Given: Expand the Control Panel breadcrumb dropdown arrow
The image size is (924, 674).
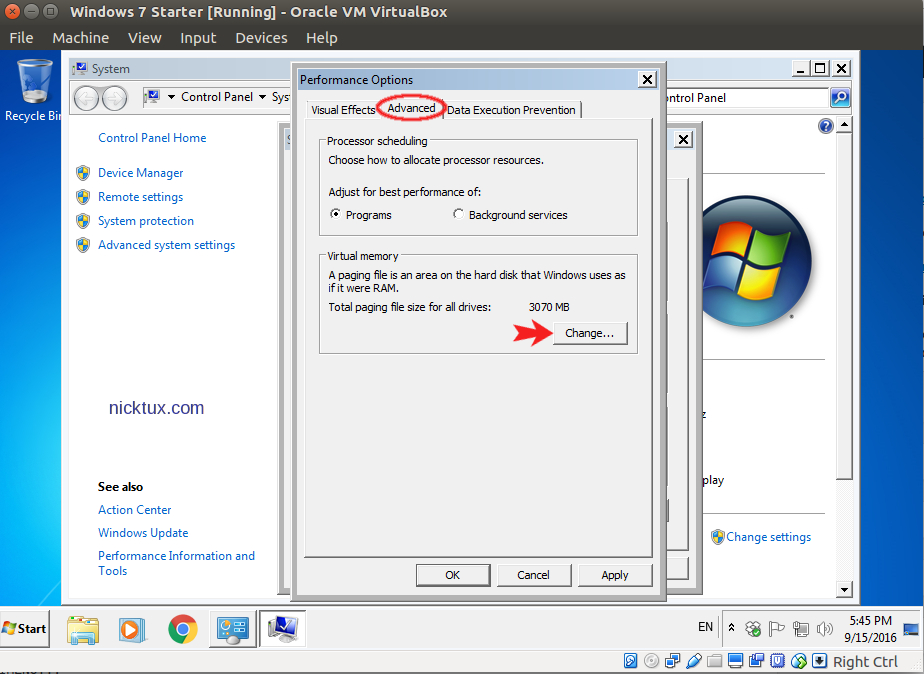Looking at the screenshot, I should point(262,98).
